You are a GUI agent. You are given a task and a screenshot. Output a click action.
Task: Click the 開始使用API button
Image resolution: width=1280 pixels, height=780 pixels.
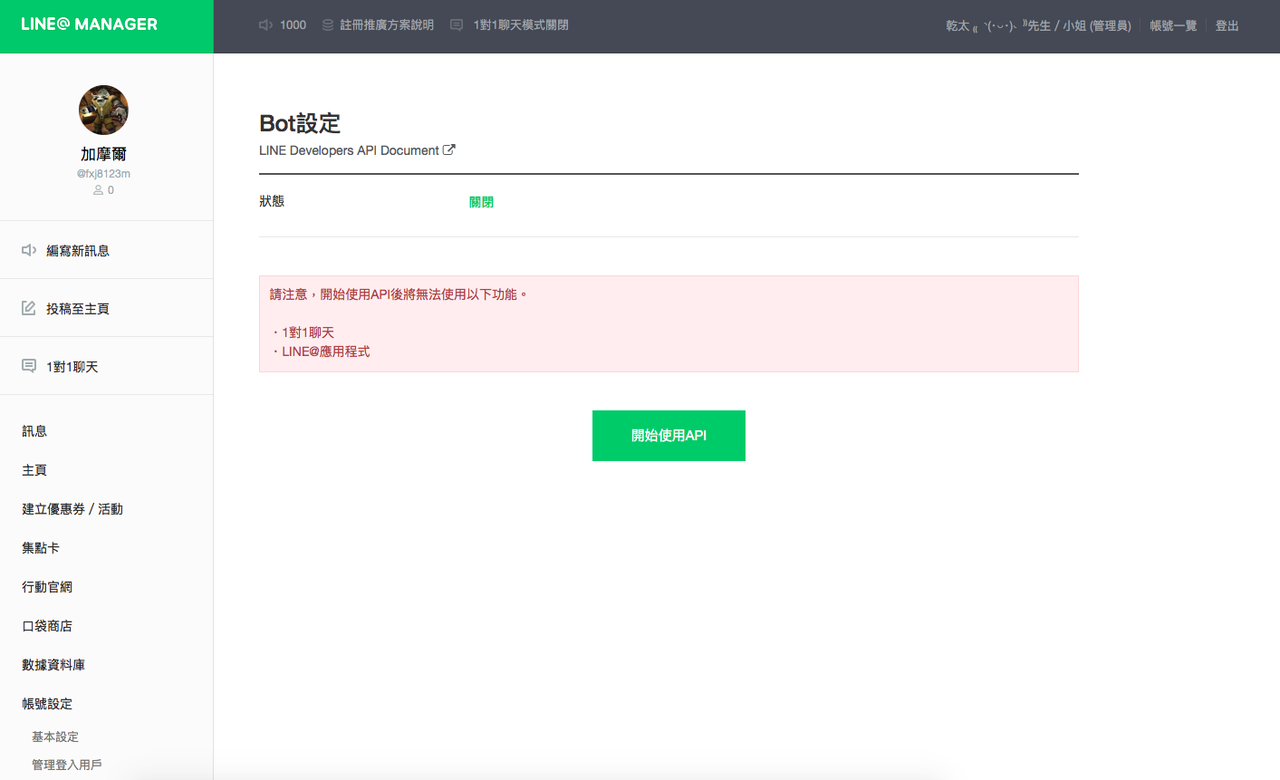[x=669, y=436]
